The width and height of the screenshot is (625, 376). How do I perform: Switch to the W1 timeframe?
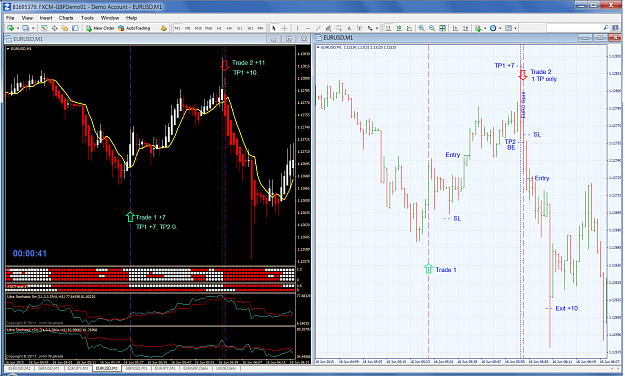[x=250, y=28]
